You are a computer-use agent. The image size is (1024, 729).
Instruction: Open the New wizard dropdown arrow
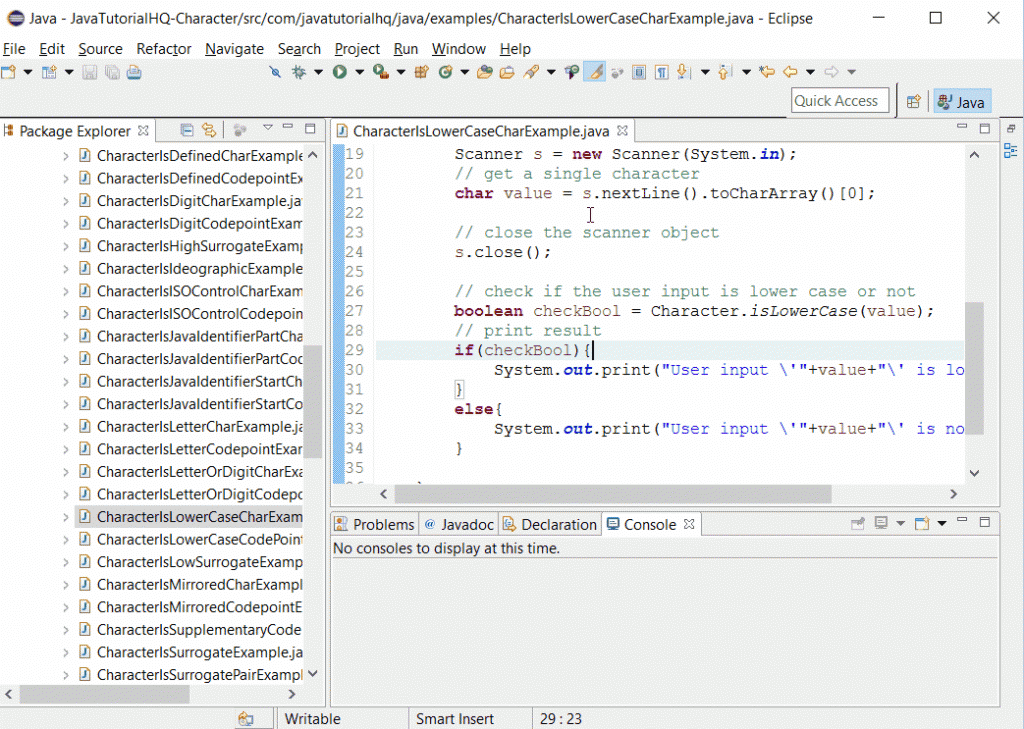pyautogui.click(x=27, y=72)
